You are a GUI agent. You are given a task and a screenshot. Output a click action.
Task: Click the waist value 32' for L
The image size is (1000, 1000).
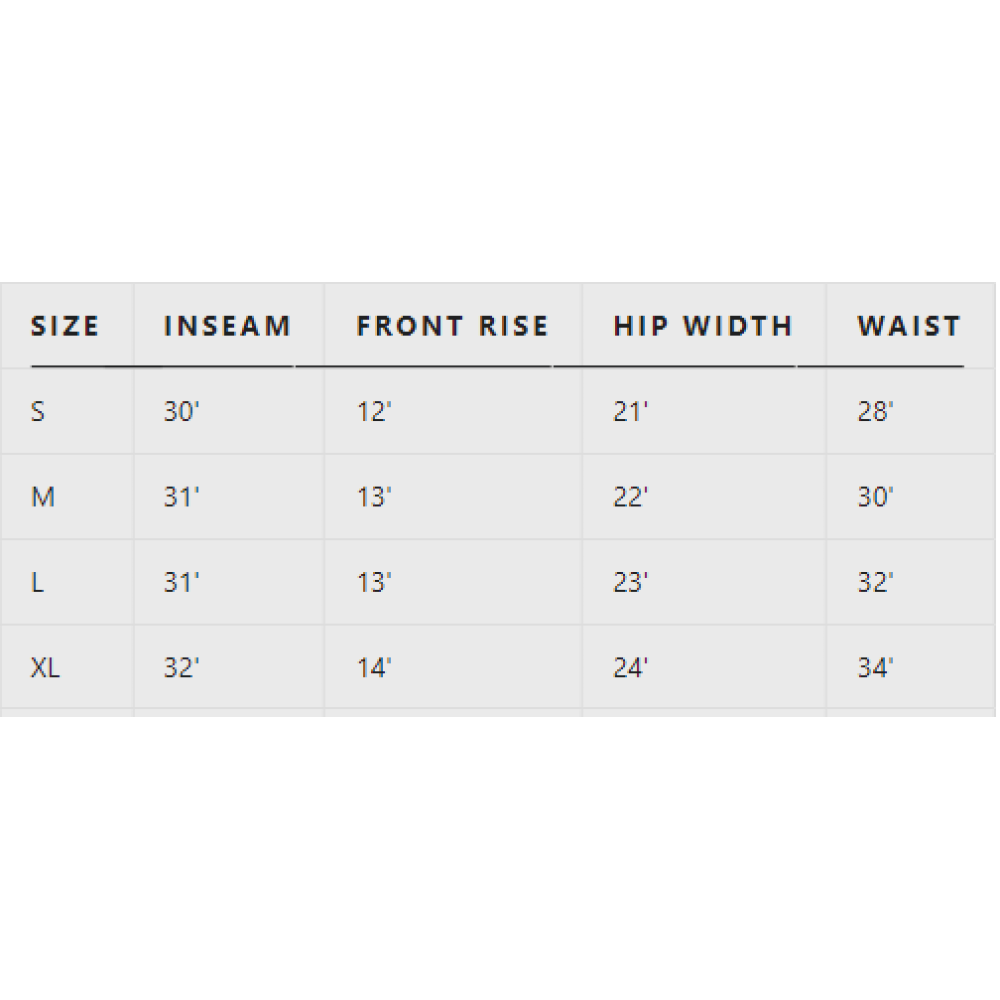(875, 582)
